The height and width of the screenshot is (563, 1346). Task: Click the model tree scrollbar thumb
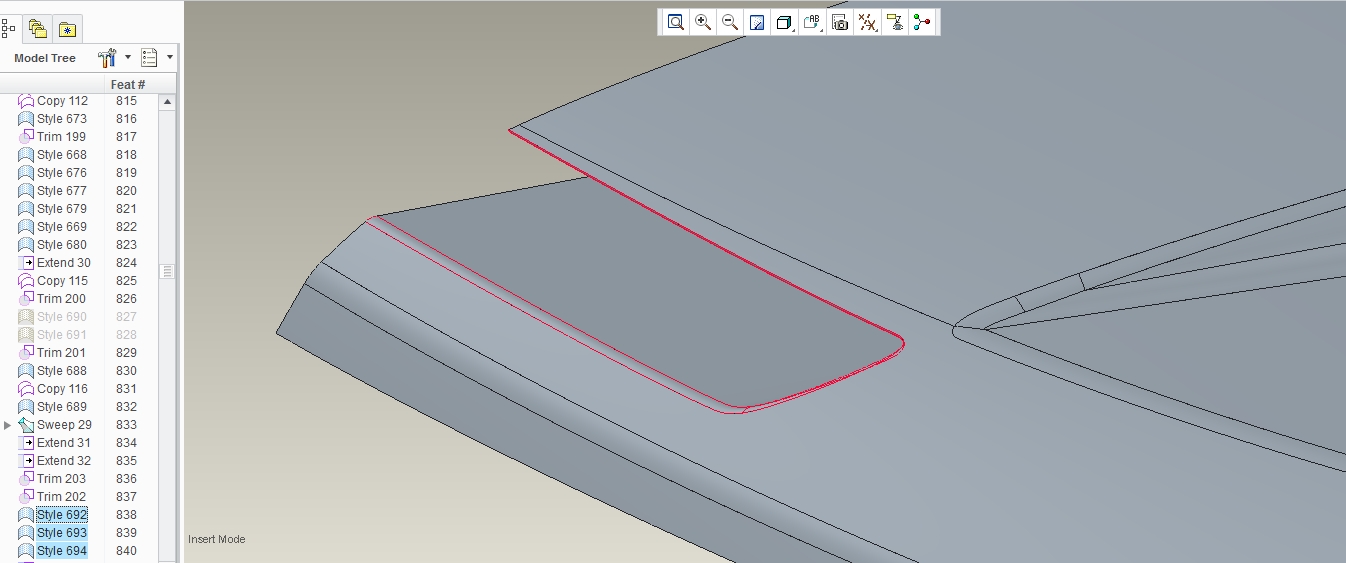click(168, 271)
